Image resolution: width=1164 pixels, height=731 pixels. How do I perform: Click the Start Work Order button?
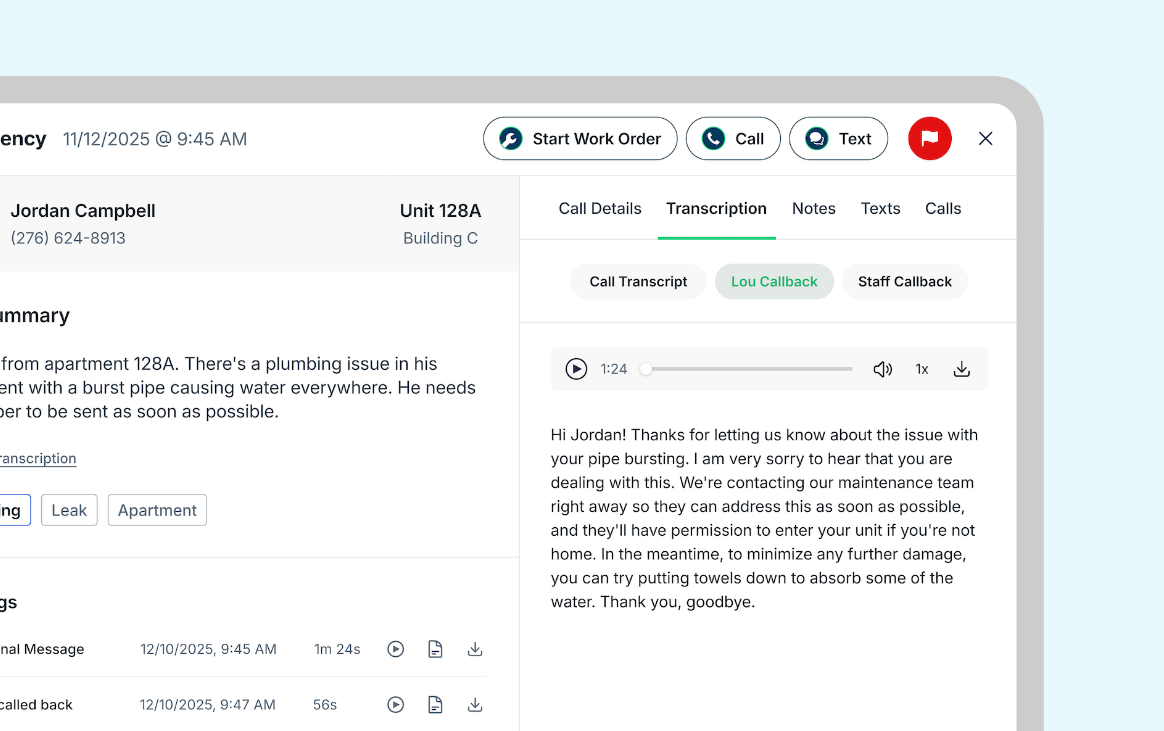pyautogui.click(x=580, y=139)
